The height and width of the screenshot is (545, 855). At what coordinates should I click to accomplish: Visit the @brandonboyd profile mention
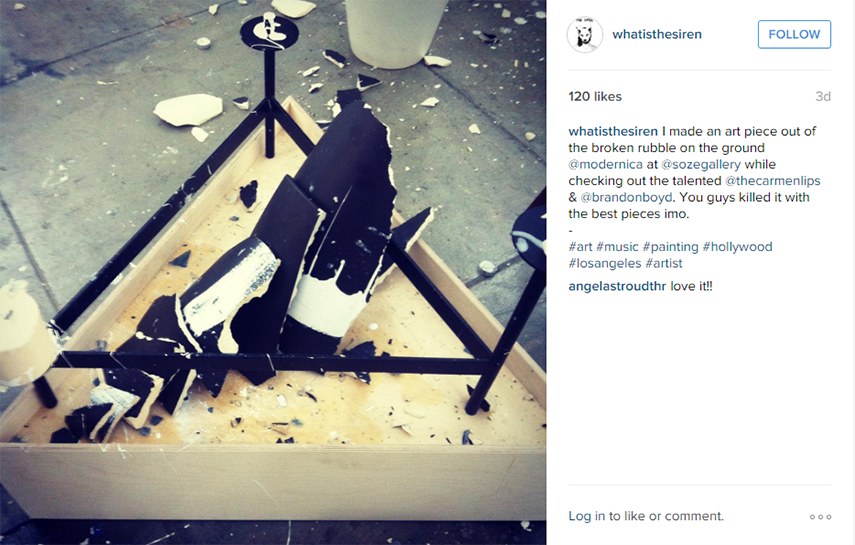(x=626, y=197)
